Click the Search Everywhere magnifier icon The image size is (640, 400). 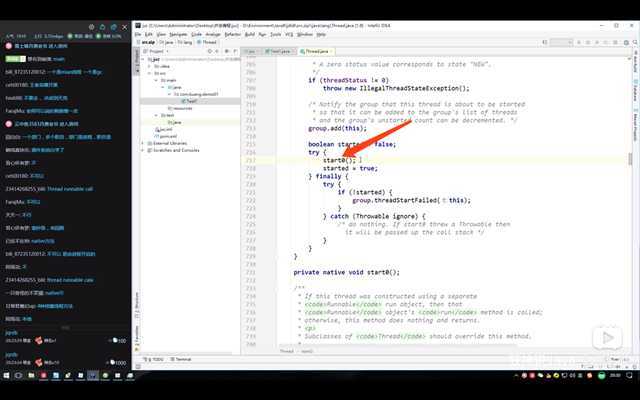click(635, 42)
